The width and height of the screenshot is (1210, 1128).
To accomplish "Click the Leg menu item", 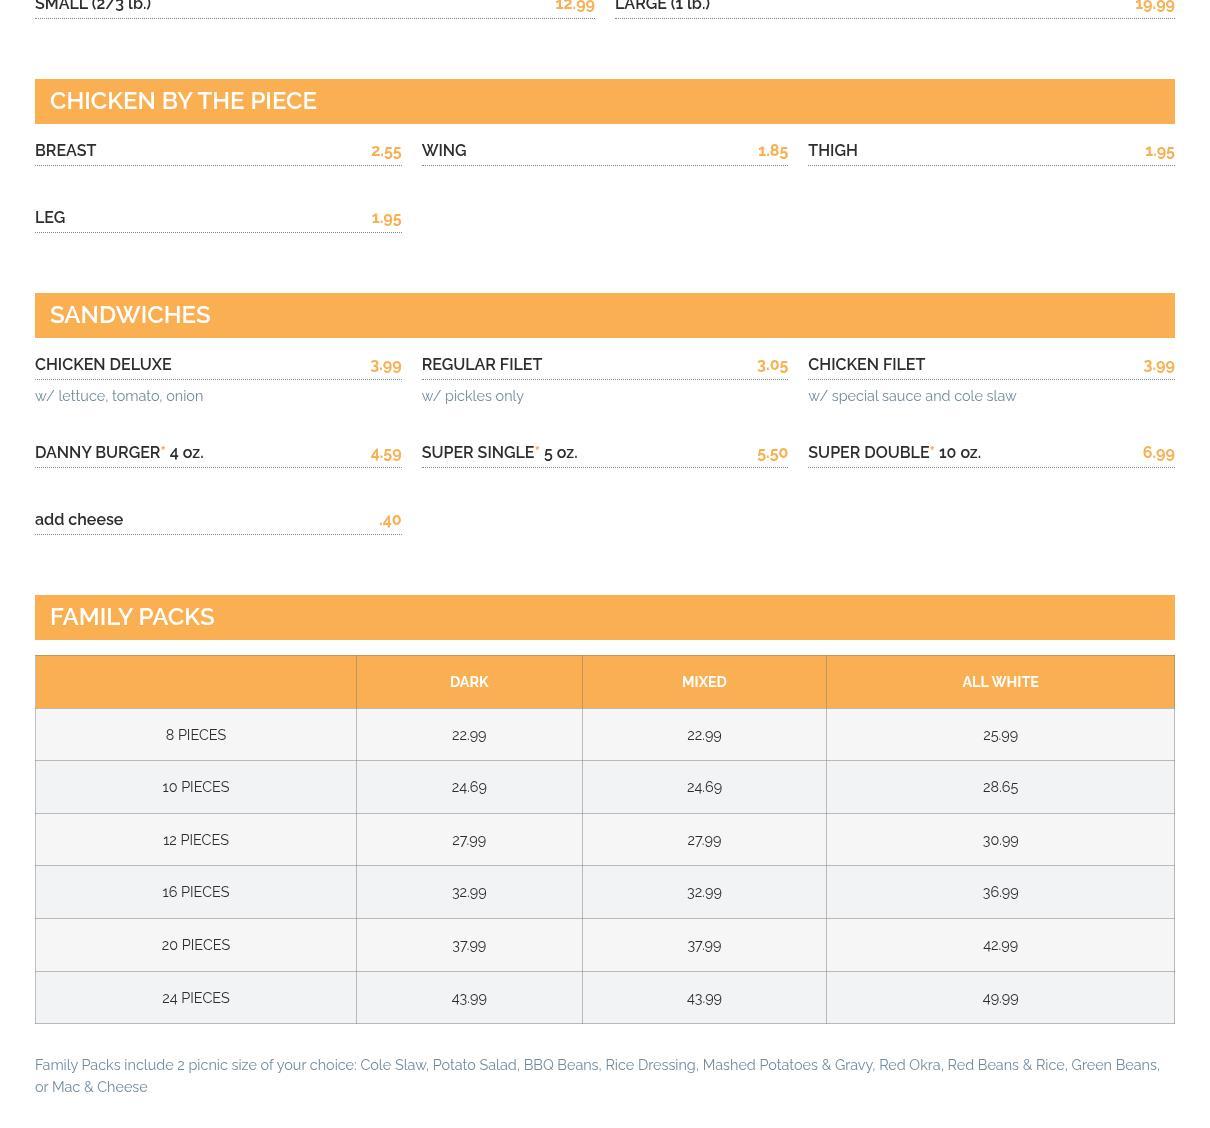I will click(50, 218).
